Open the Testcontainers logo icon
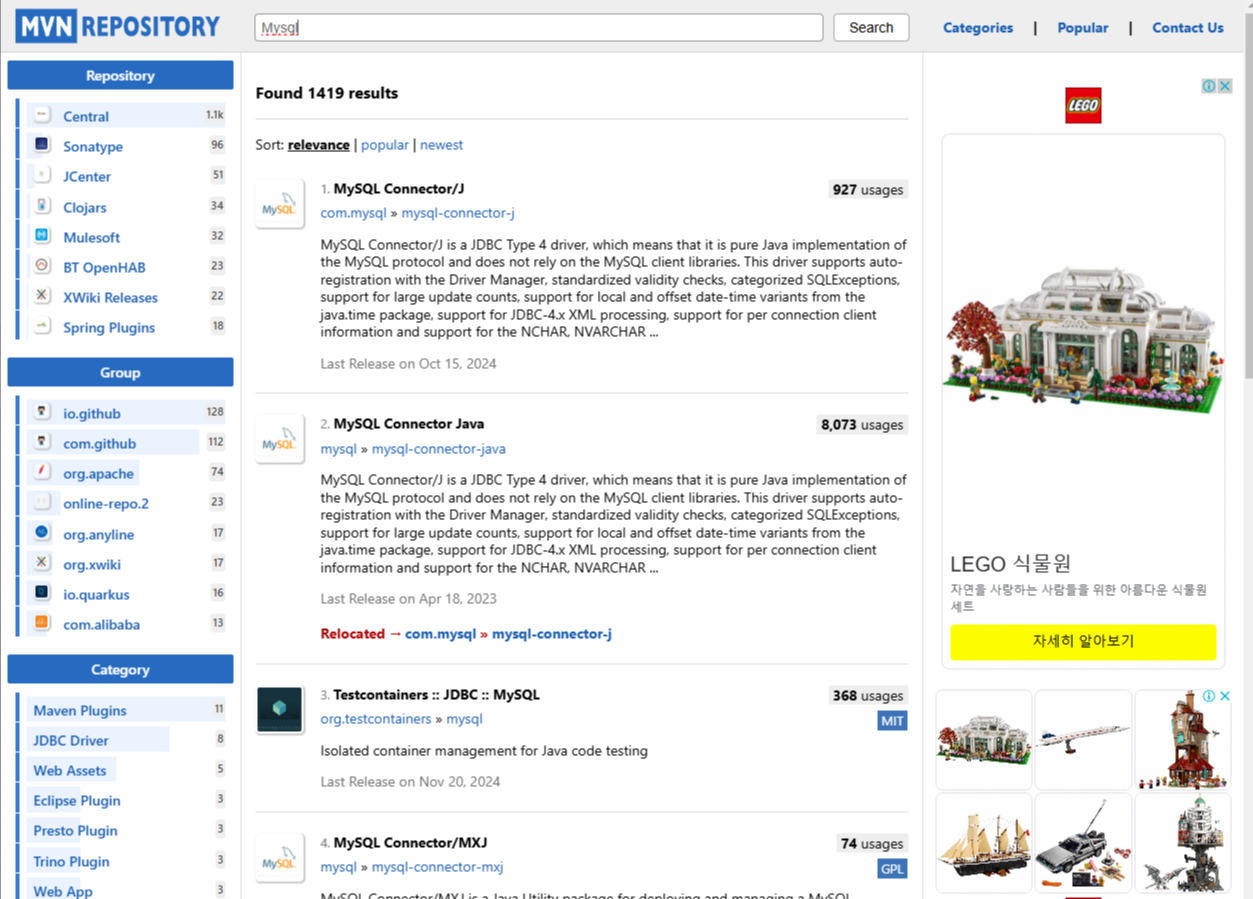The width and height of the screenshot is (1253, 899). (x=280, y=710)
